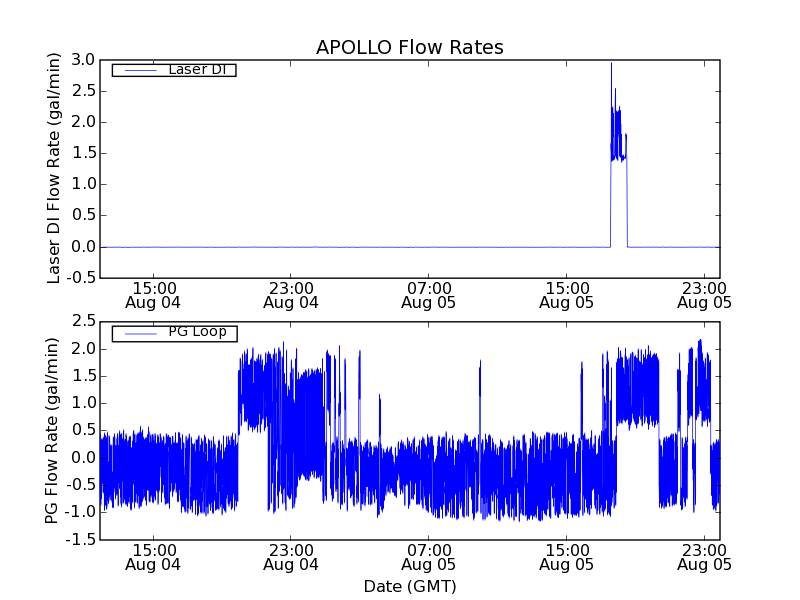The width and height of the screenshot is (800, 600).
Task: Click the 0.0 tick on Laser DI axis
Action: click(x=83, y=247)
